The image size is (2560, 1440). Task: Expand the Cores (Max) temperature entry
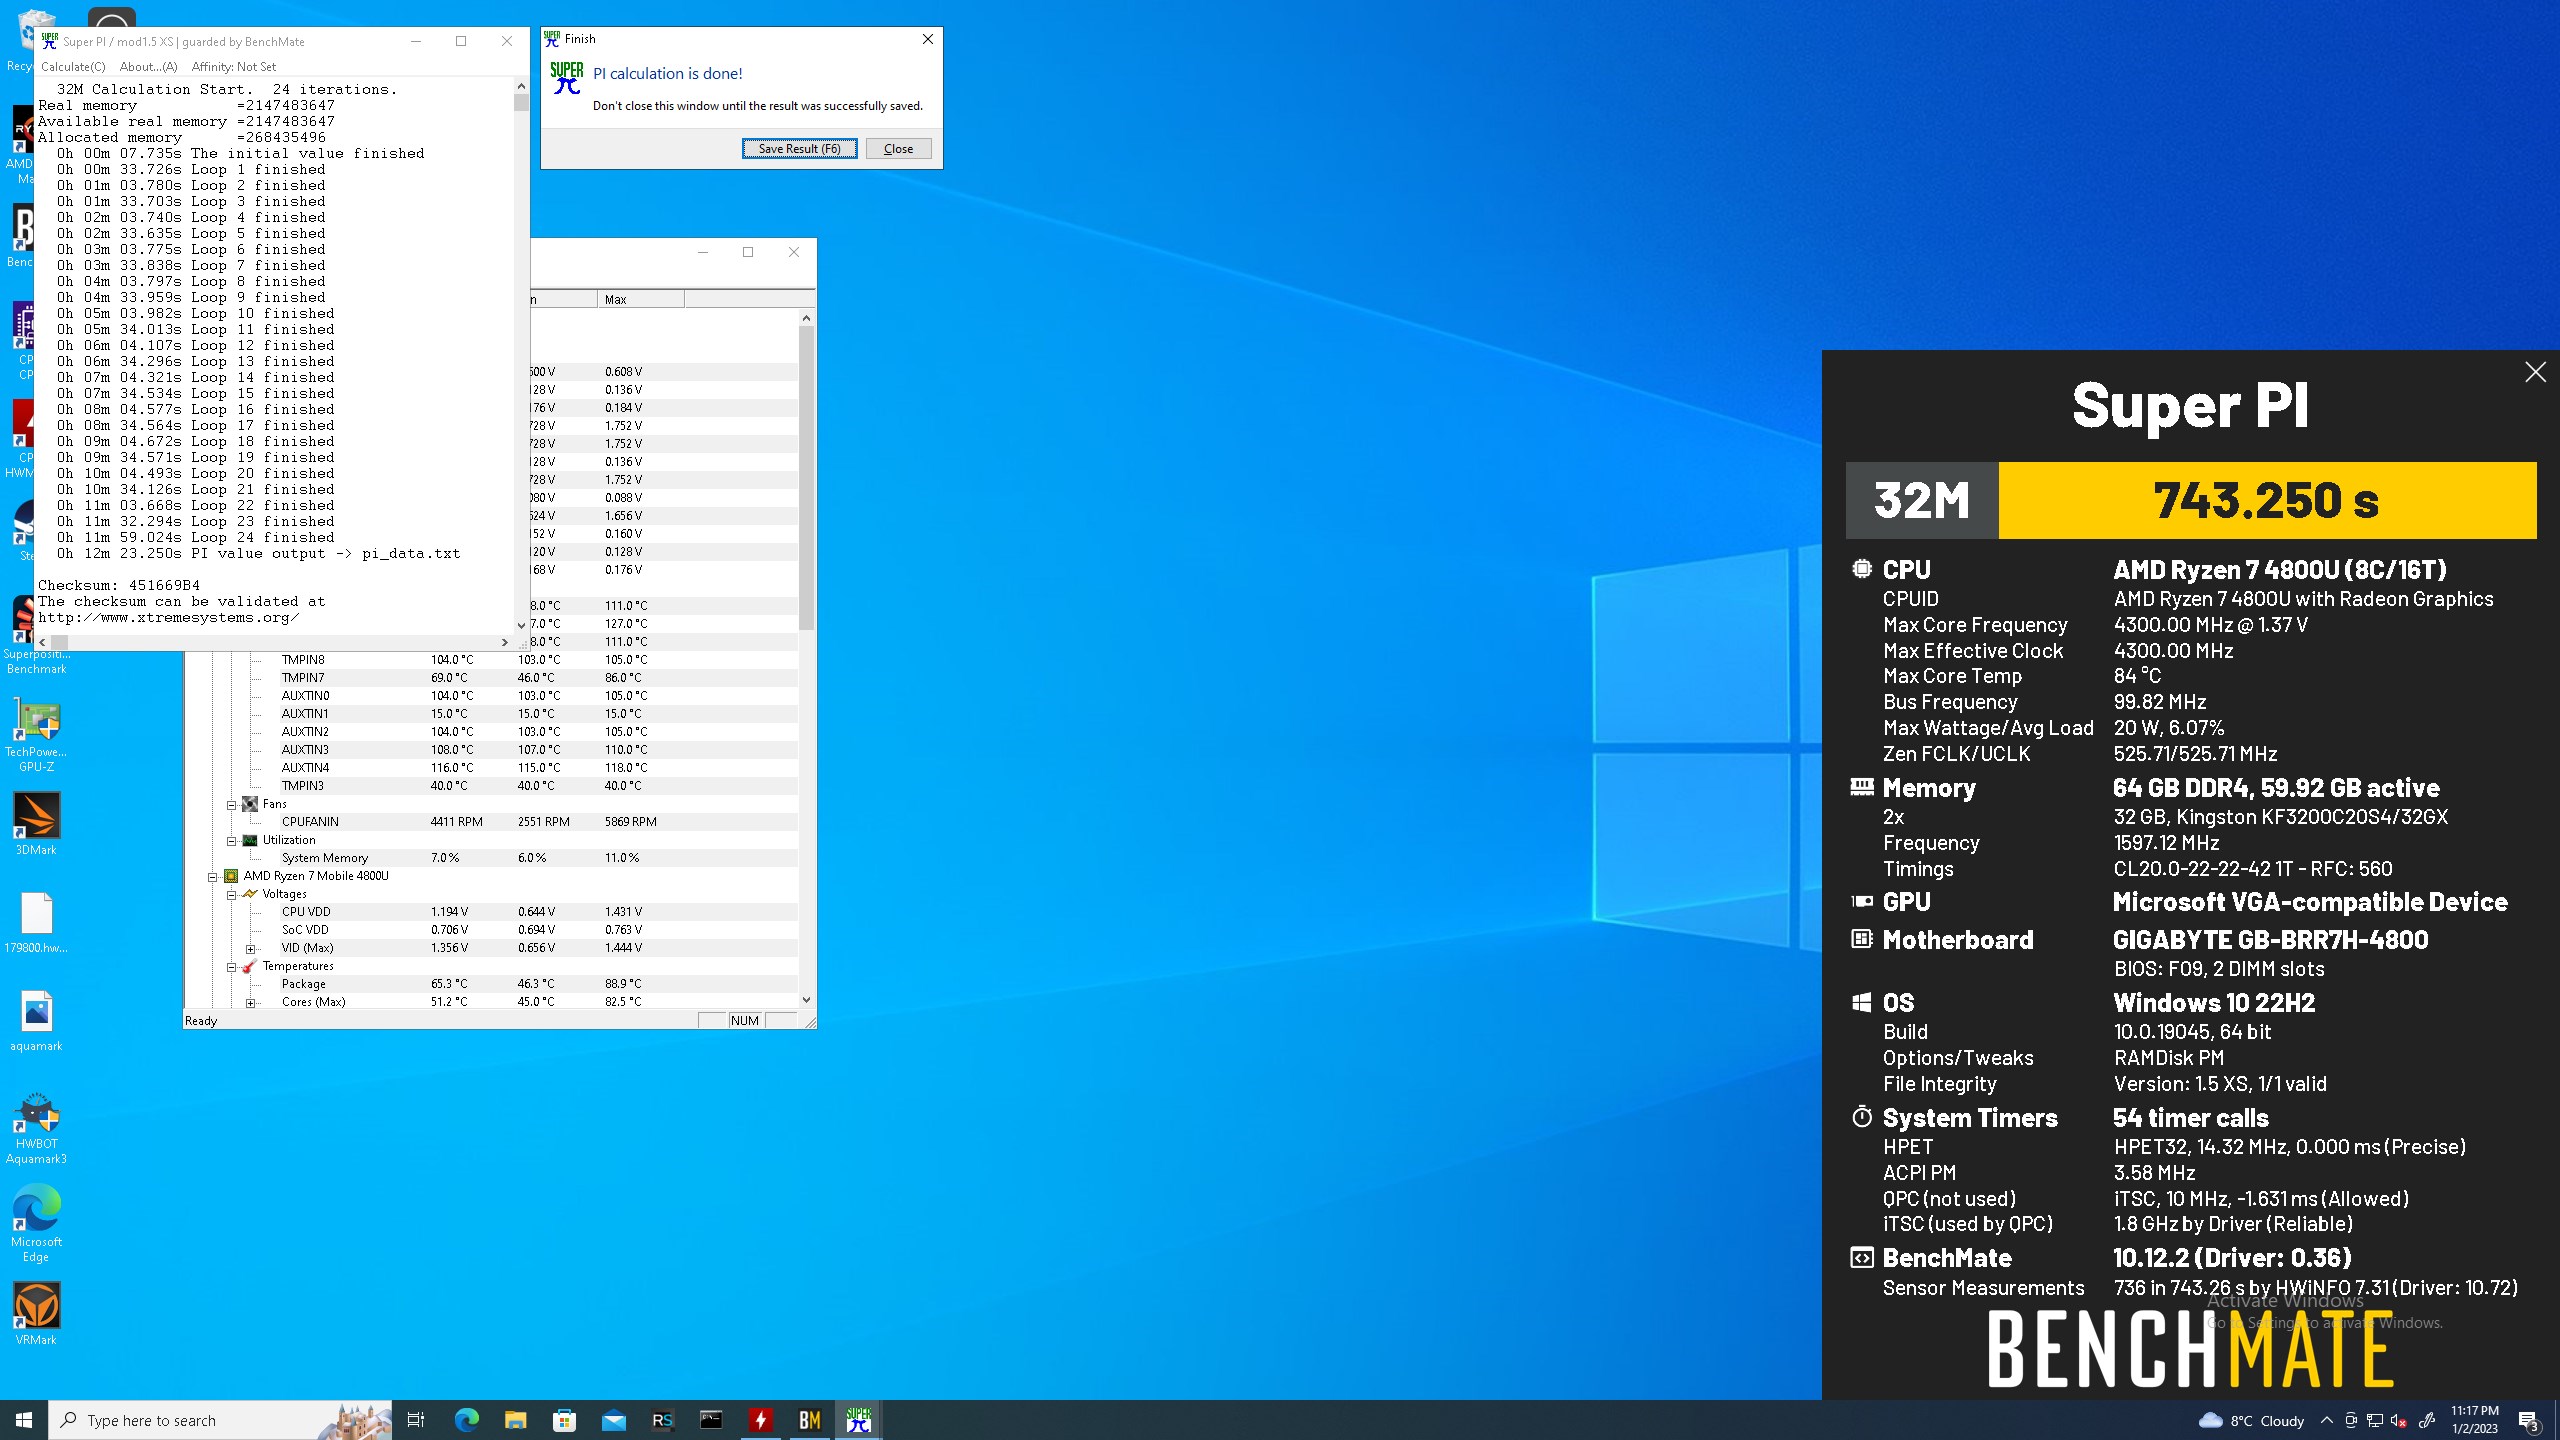(x=250, y=1002)
